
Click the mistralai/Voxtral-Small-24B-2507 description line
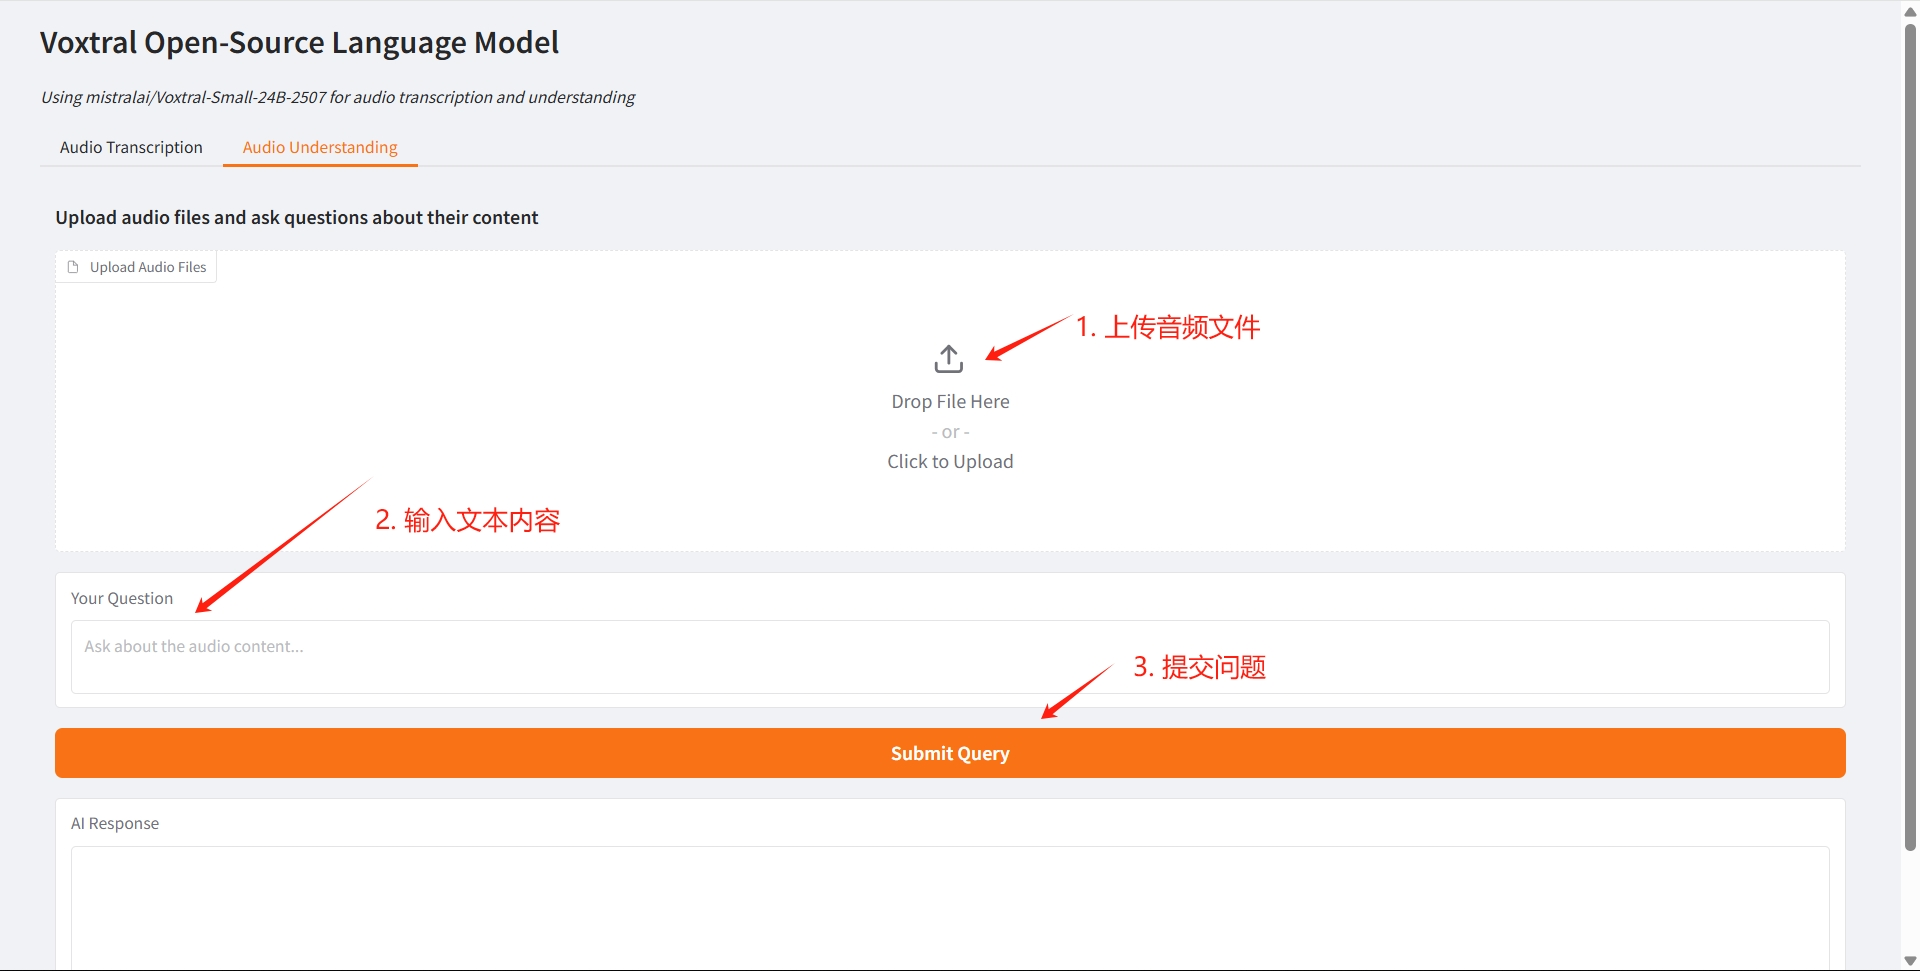[x=337, y=97]
